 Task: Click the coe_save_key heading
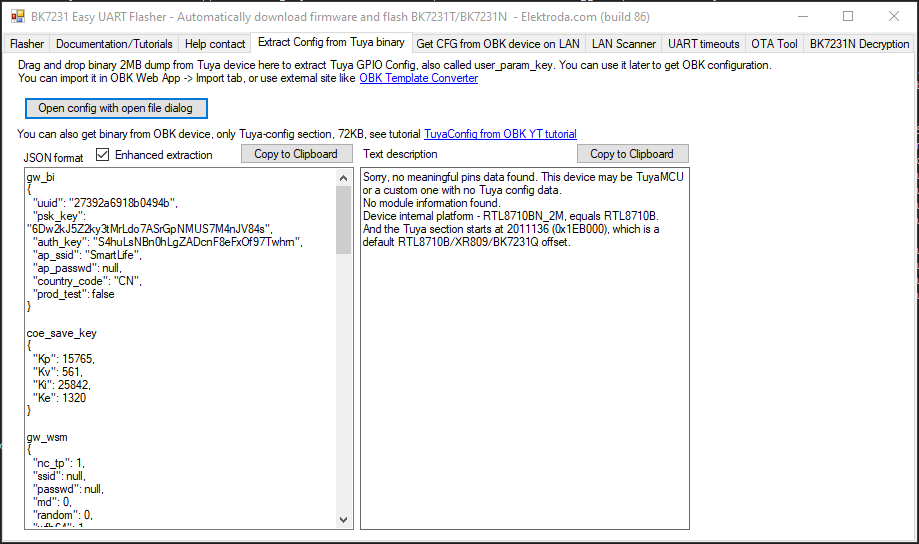(62, 333)
